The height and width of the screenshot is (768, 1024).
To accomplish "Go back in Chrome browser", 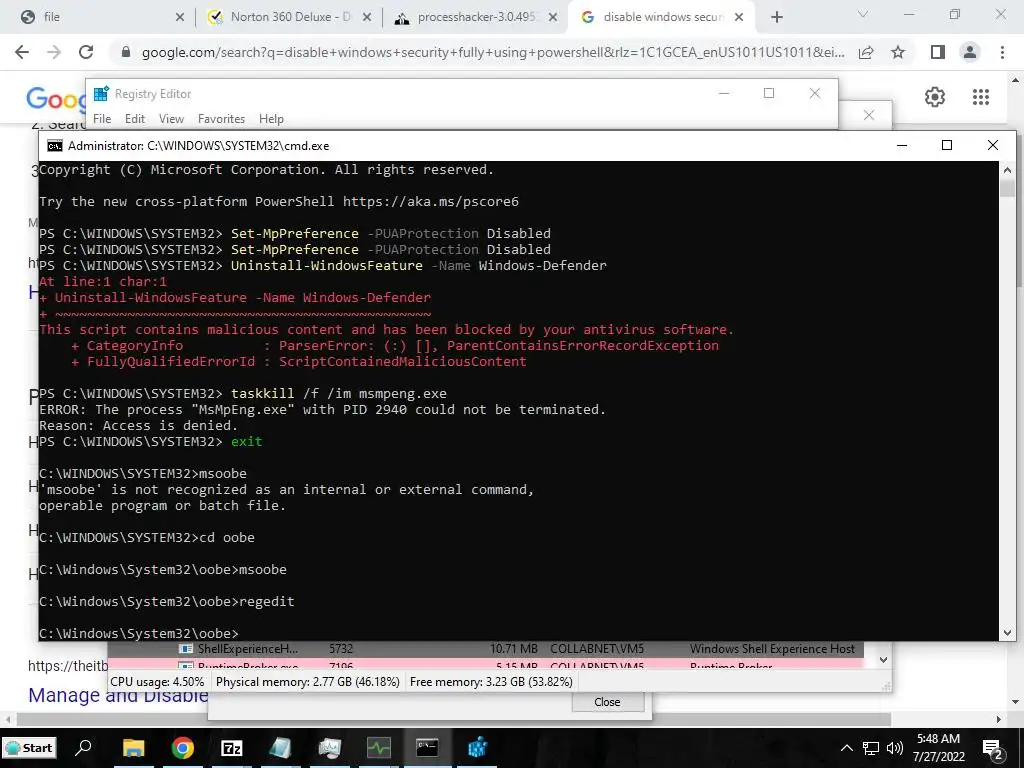I will click(x=22, y=52).
